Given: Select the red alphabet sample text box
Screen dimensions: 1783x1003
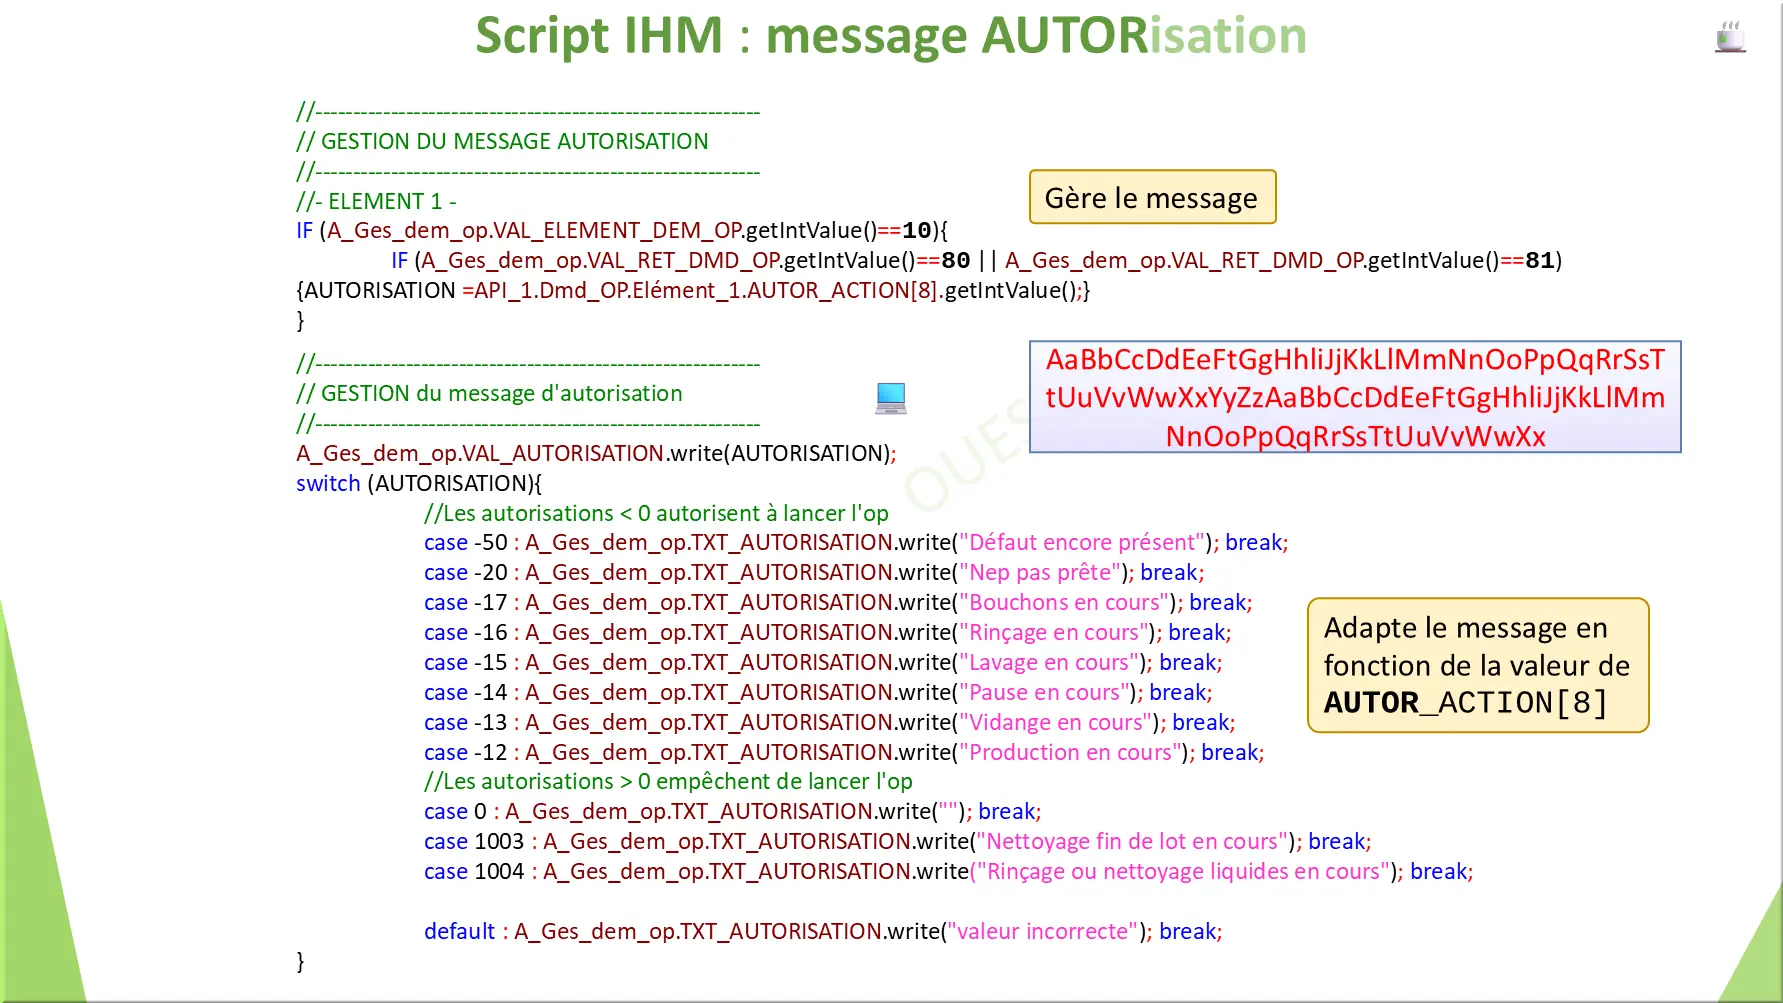Looking at the screenshot, I should [1354, 397].
